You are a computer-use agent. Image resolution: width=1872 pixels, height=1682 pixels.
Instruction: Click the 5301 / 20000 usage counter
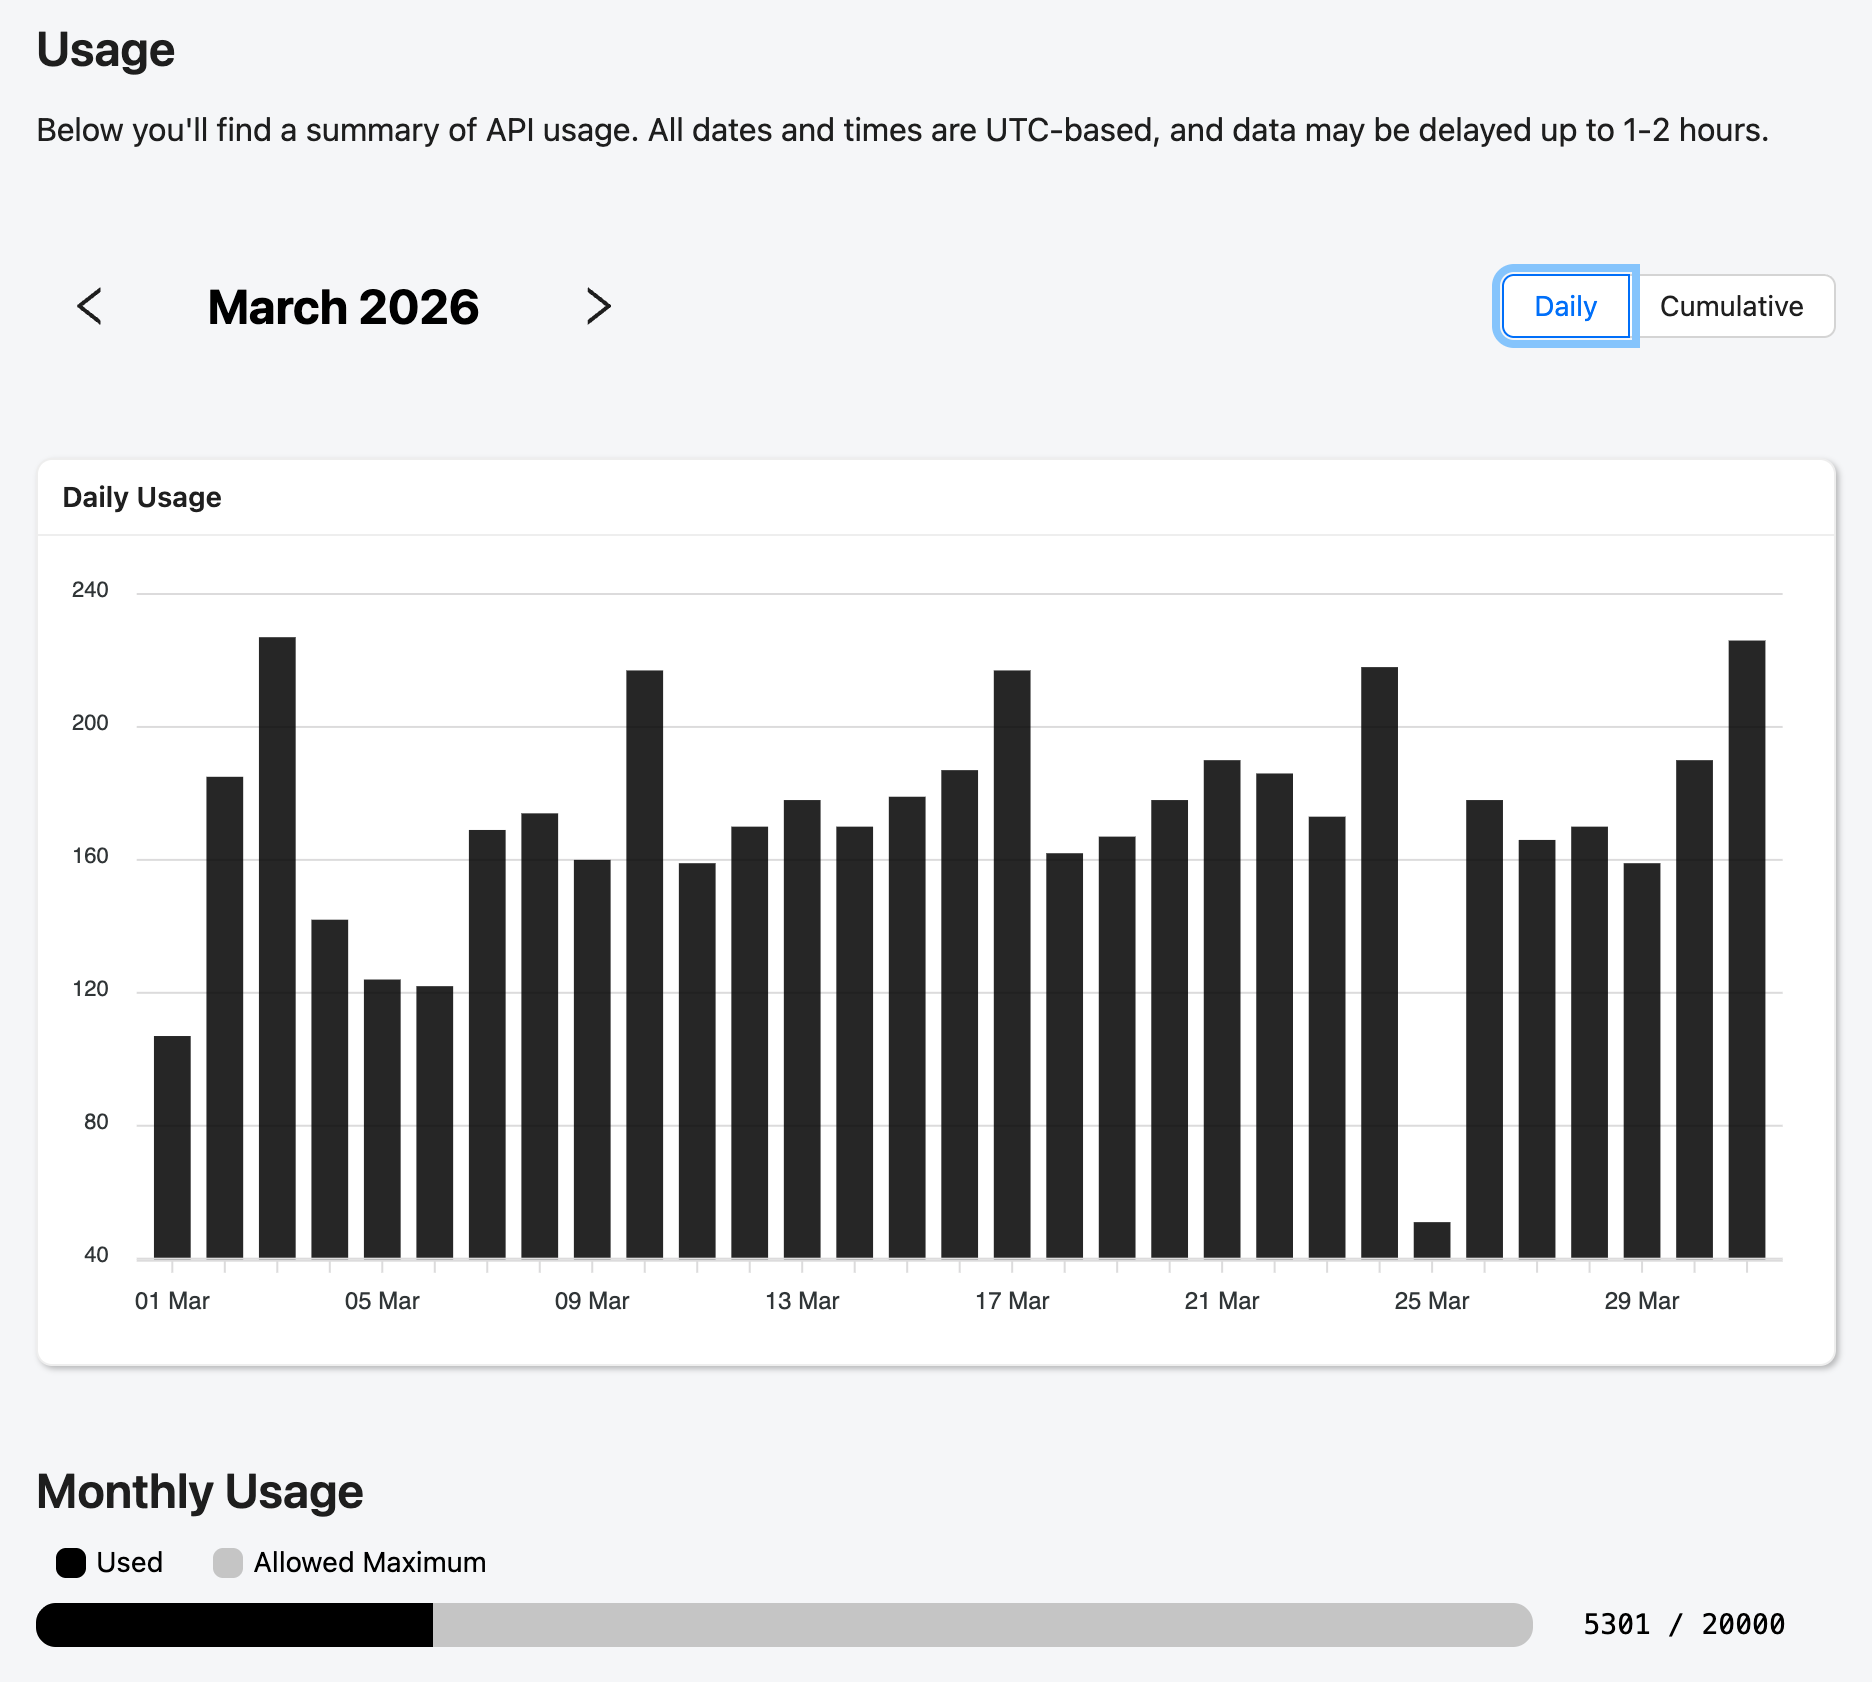1683,1624
